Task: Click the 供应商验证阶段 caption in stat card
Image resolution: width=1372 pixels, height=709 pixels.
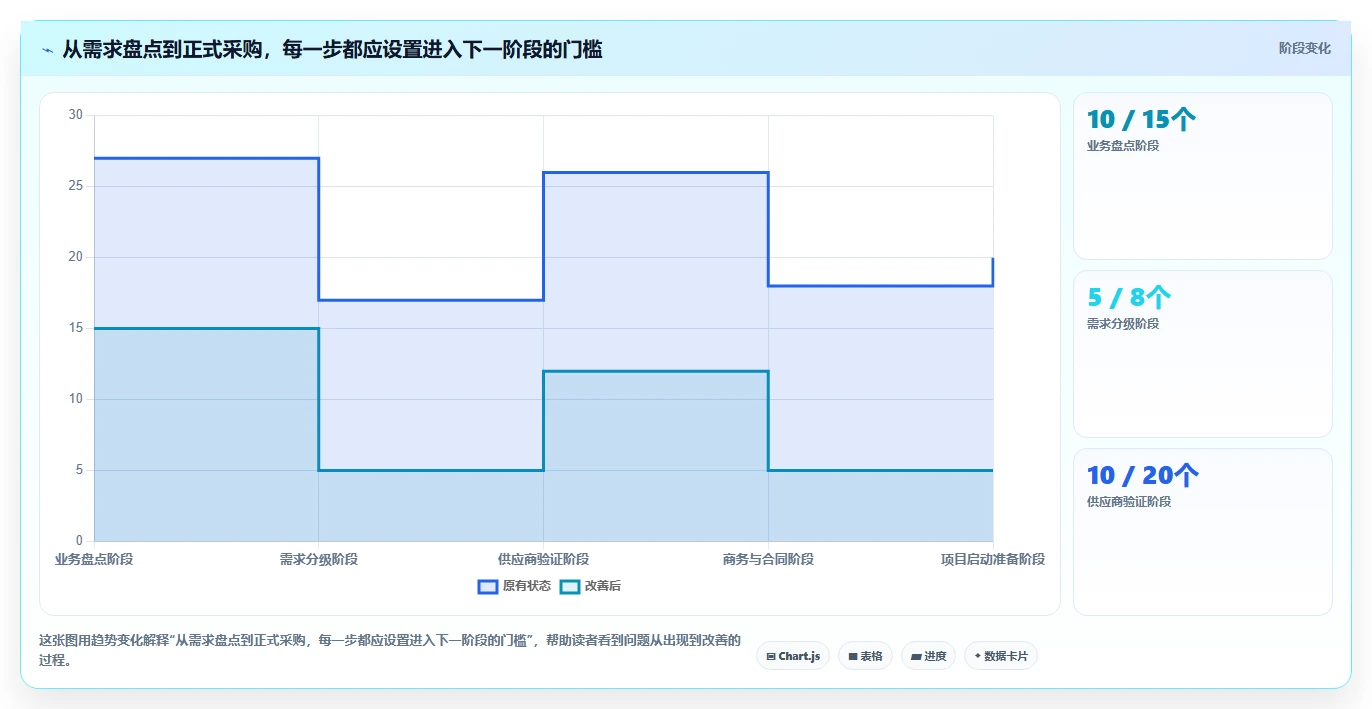Action: 1129,502
